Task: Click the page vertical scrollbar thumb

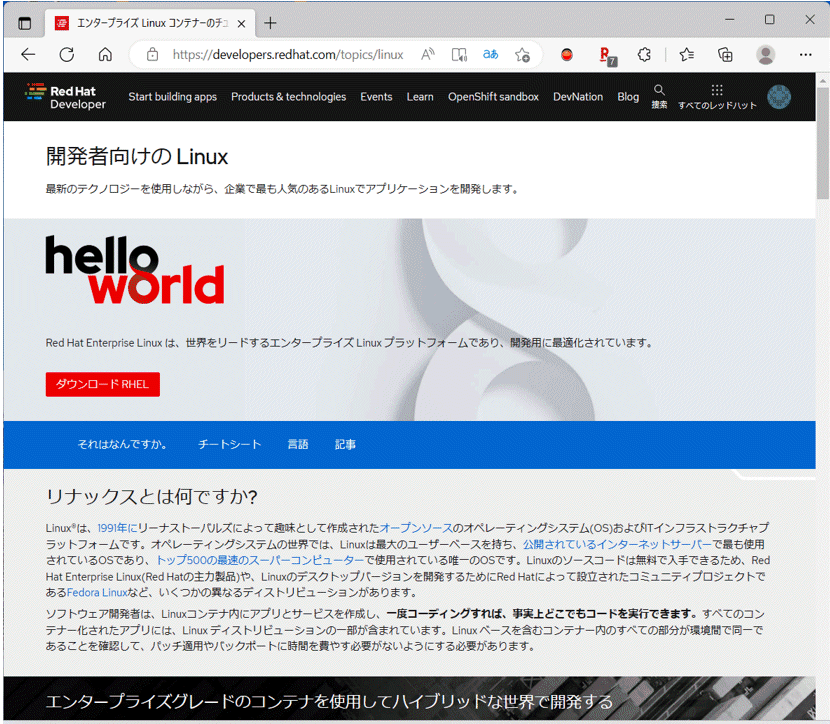Action: pos(823,143)
